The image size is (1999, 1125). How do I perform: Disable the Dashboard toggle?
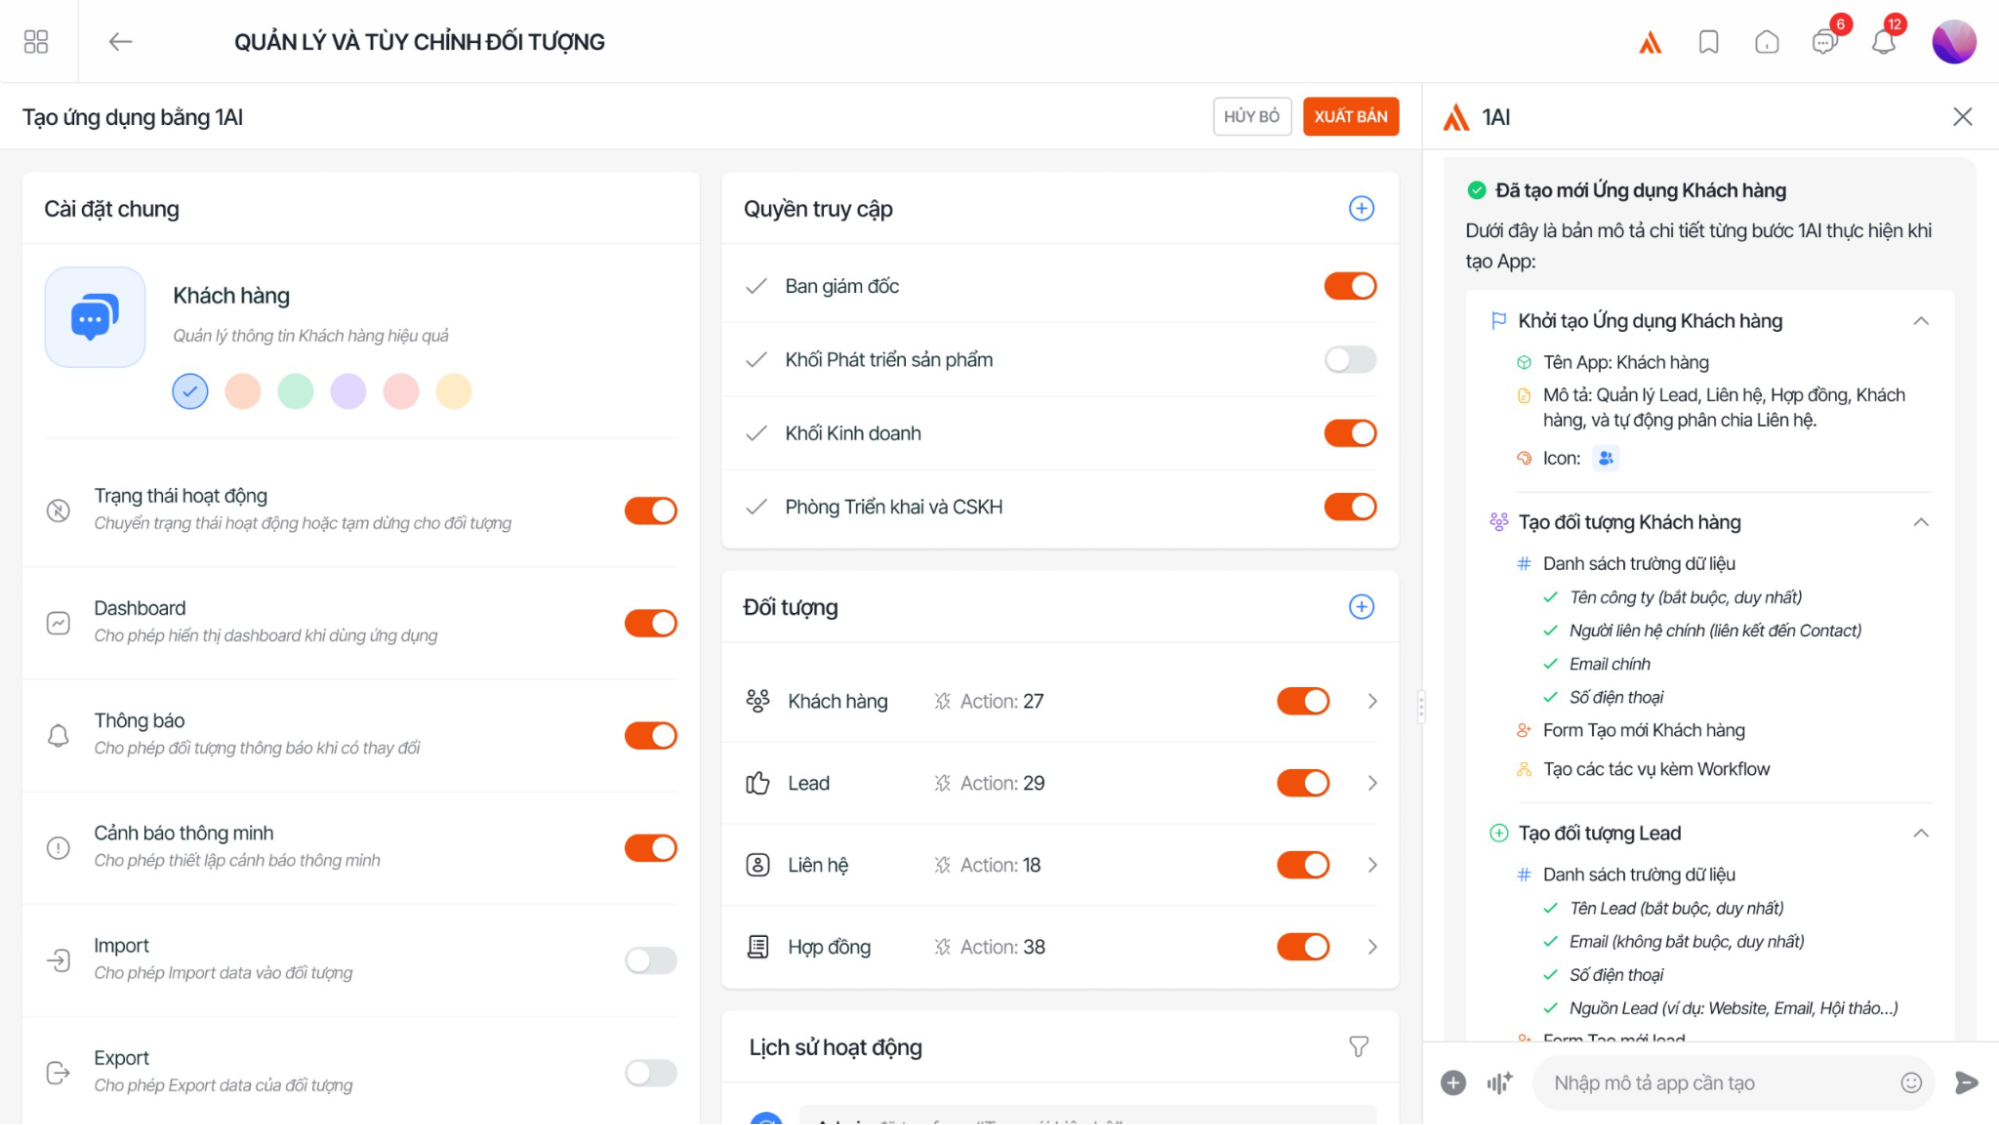(x=651, y=623)
